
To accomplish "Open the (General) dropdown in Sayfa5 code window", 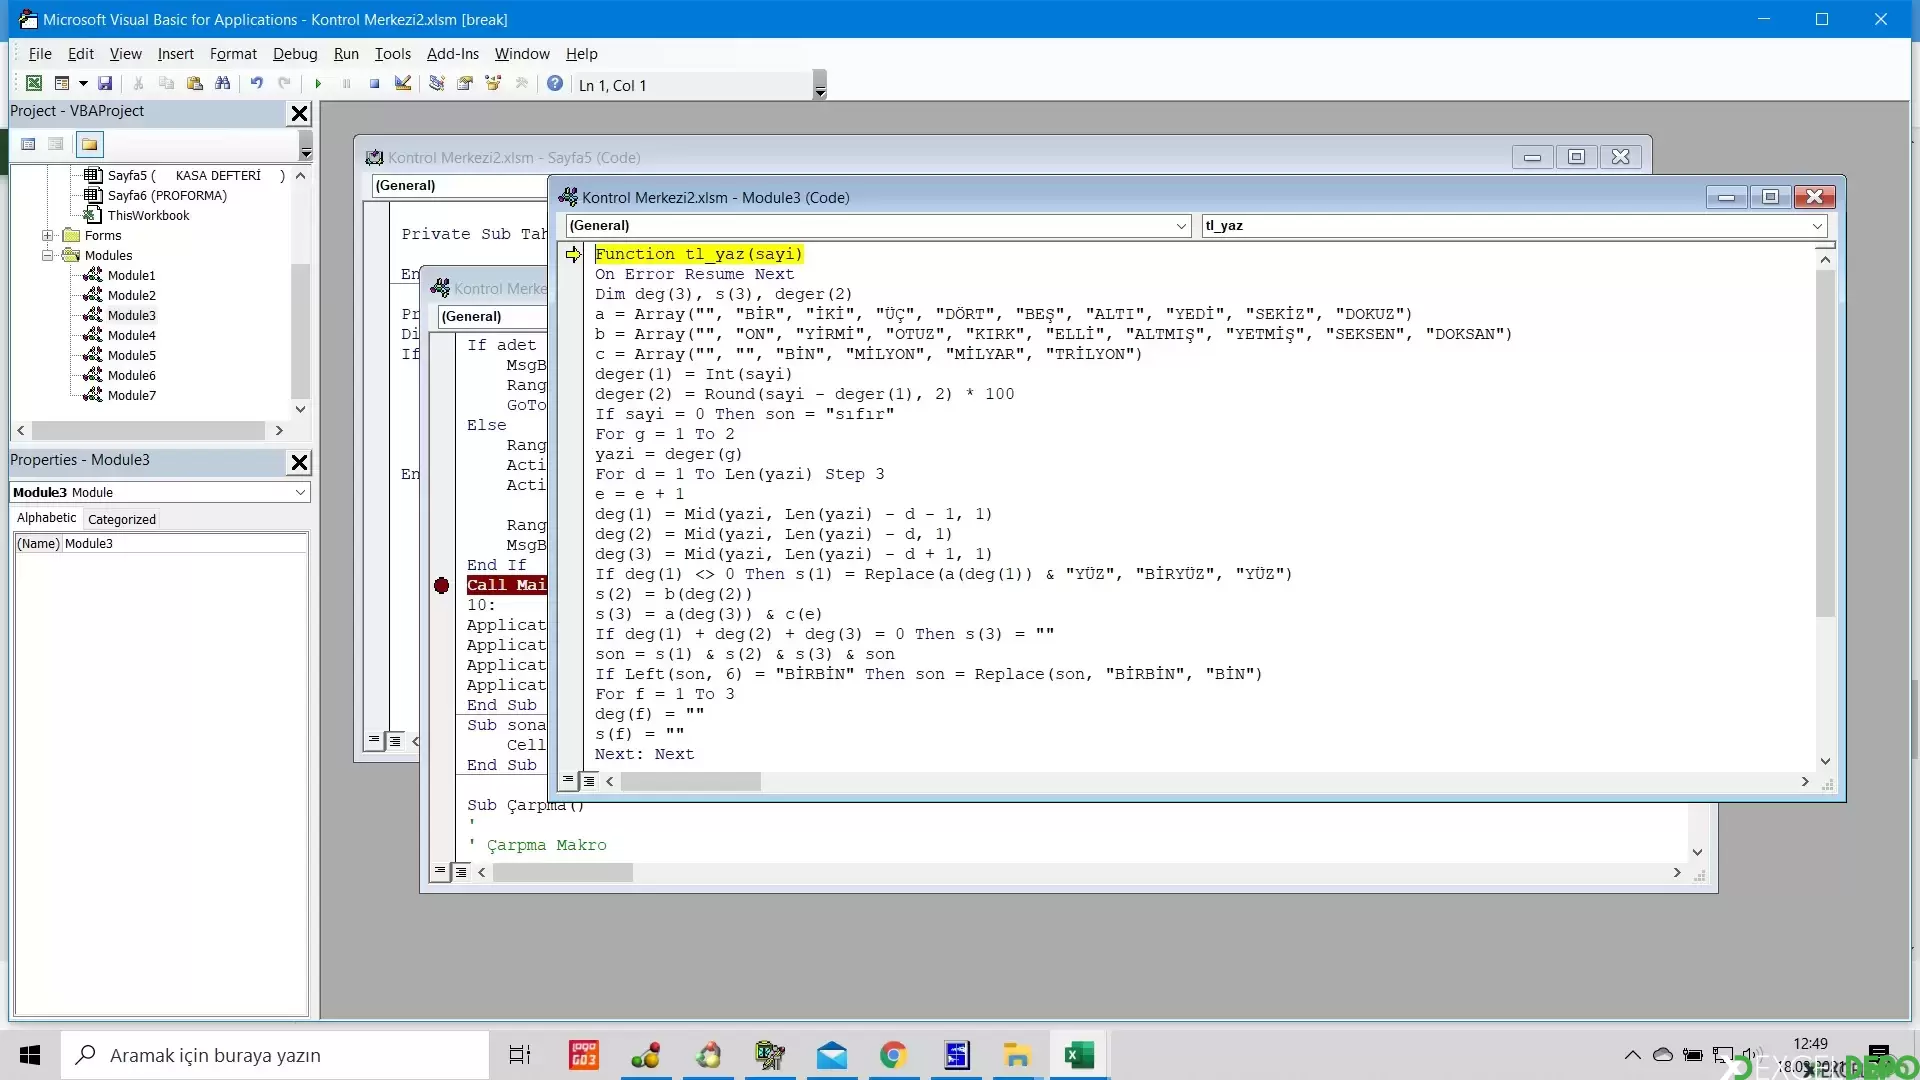I will point(460,186).
